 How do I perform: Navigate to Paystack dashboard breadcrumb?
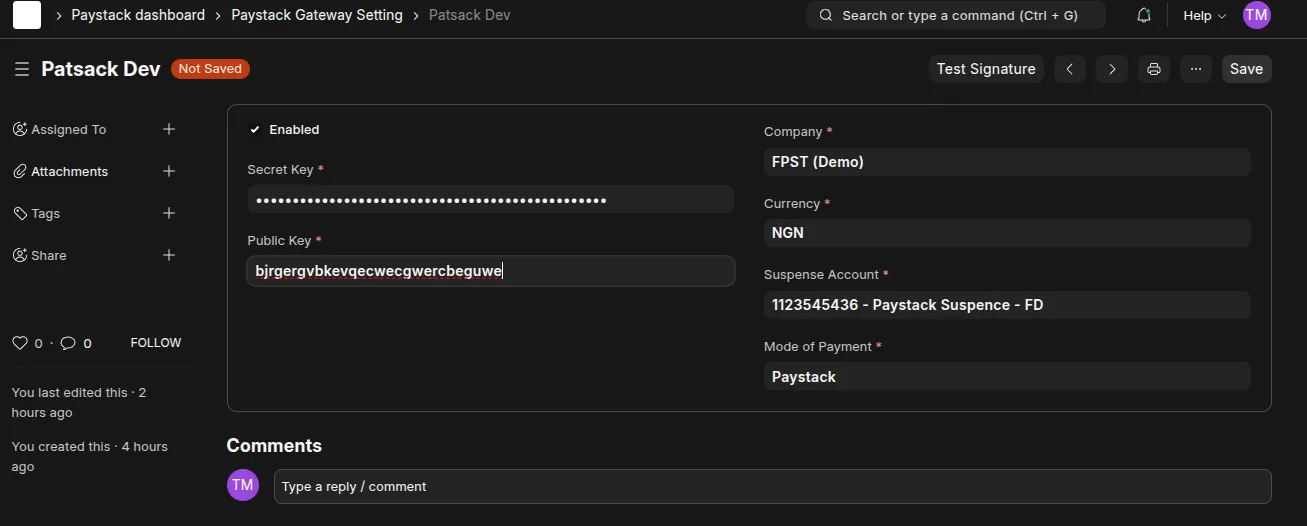(x=138, y=15)
